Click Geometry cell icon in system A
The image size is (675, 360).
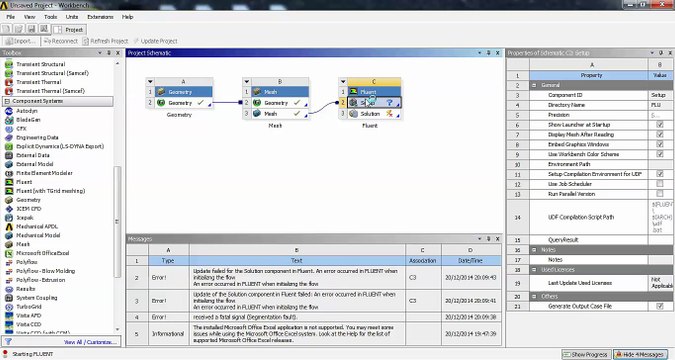click(161, 103)
